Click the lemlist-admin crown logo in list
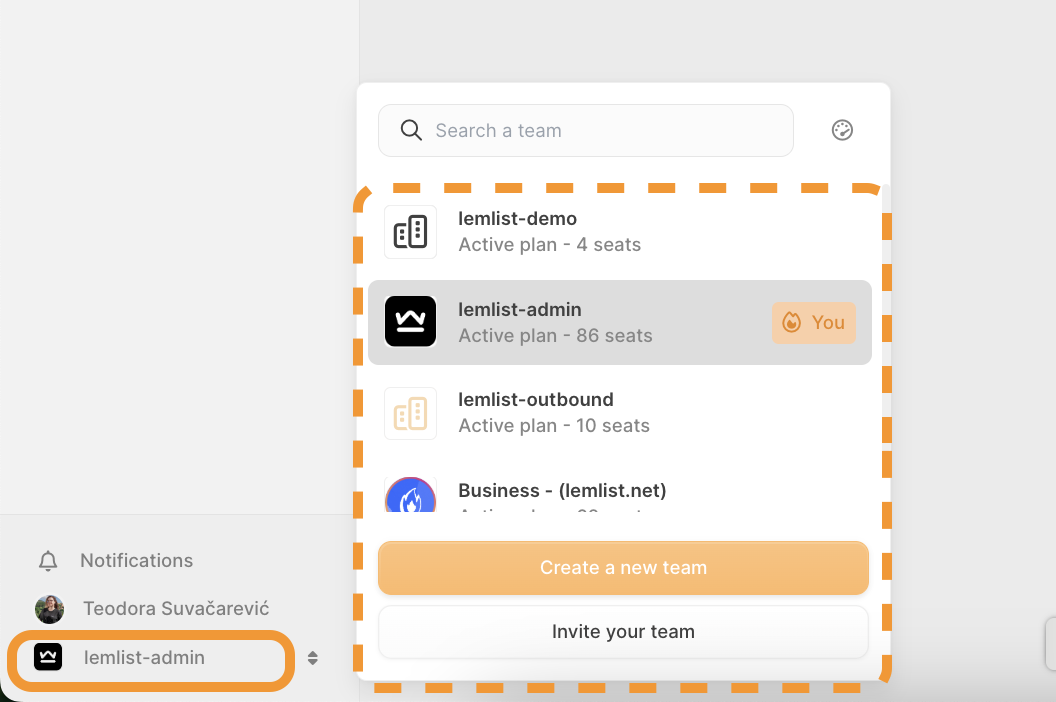The width and height of the screenshot is (1056, 702). tap(410, 322)
